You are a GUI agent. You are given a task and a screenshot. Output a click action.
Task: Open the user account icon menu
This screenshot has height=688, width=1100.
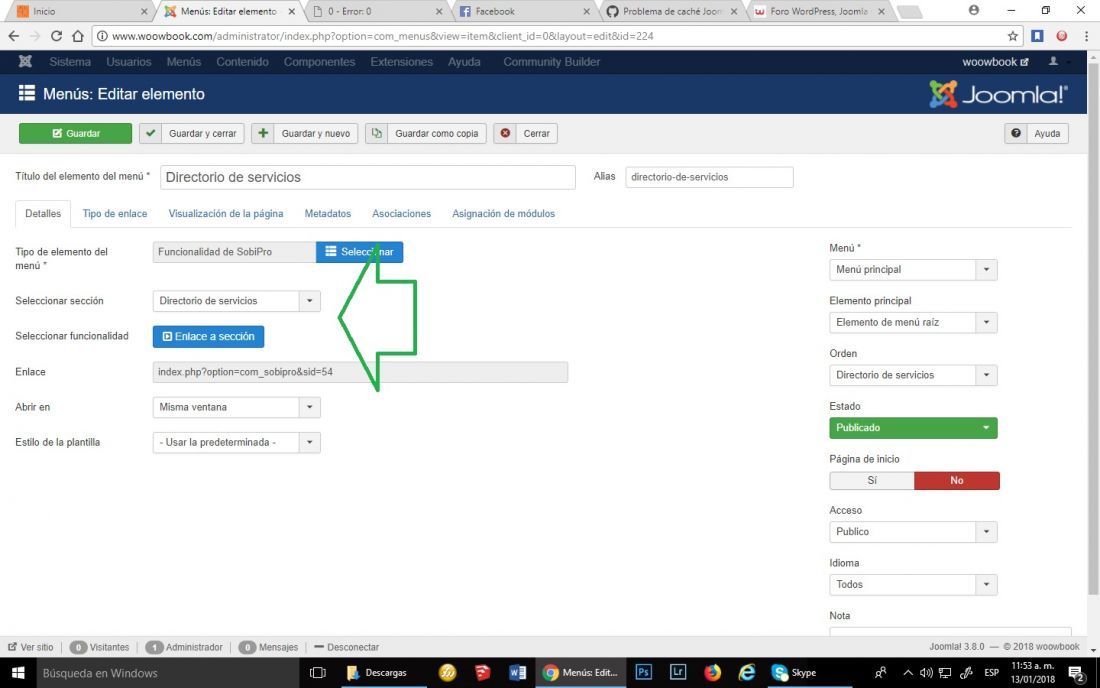(x=1053, y=62)
